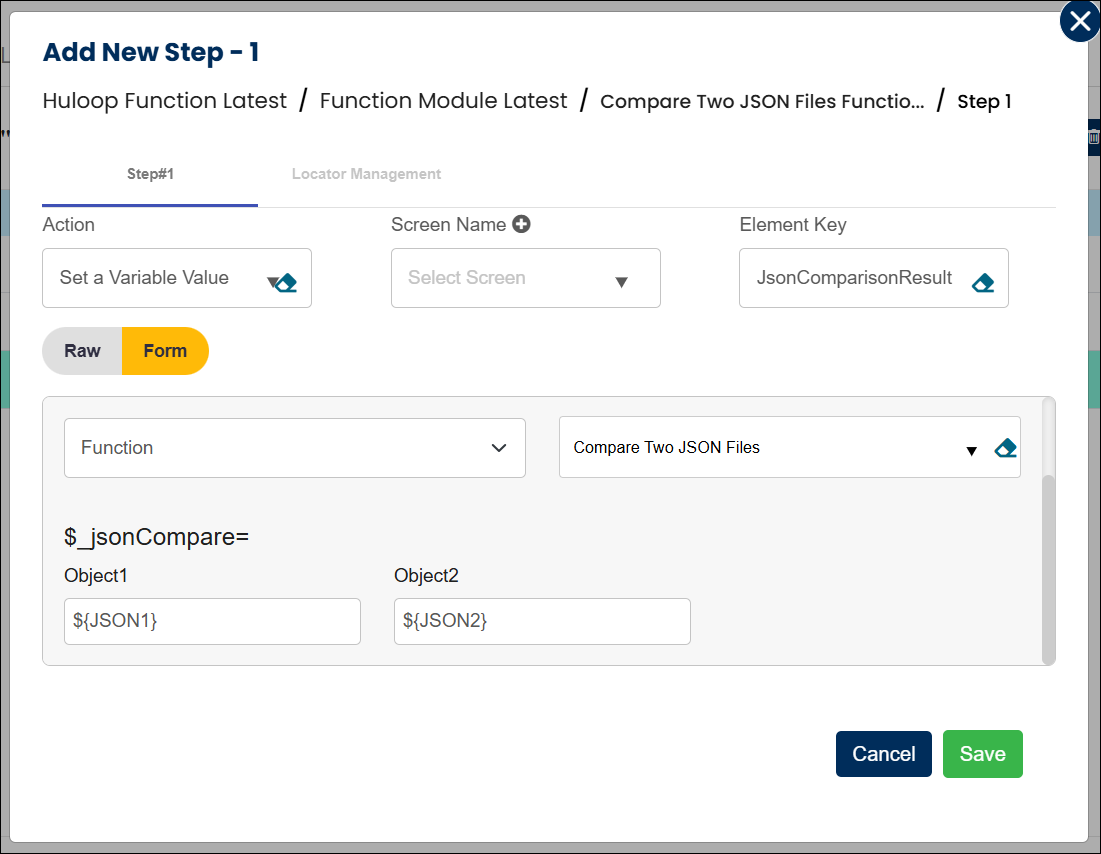Viewport: 1101px width, 854px height.
Task: Save the new step
Action: click(x=982, y=754)
